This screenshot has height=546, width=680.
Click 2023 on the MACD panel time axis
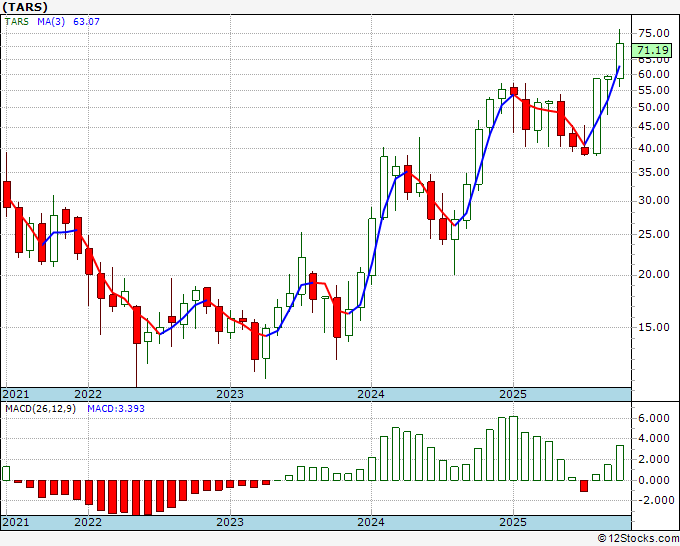pos(230,522)
